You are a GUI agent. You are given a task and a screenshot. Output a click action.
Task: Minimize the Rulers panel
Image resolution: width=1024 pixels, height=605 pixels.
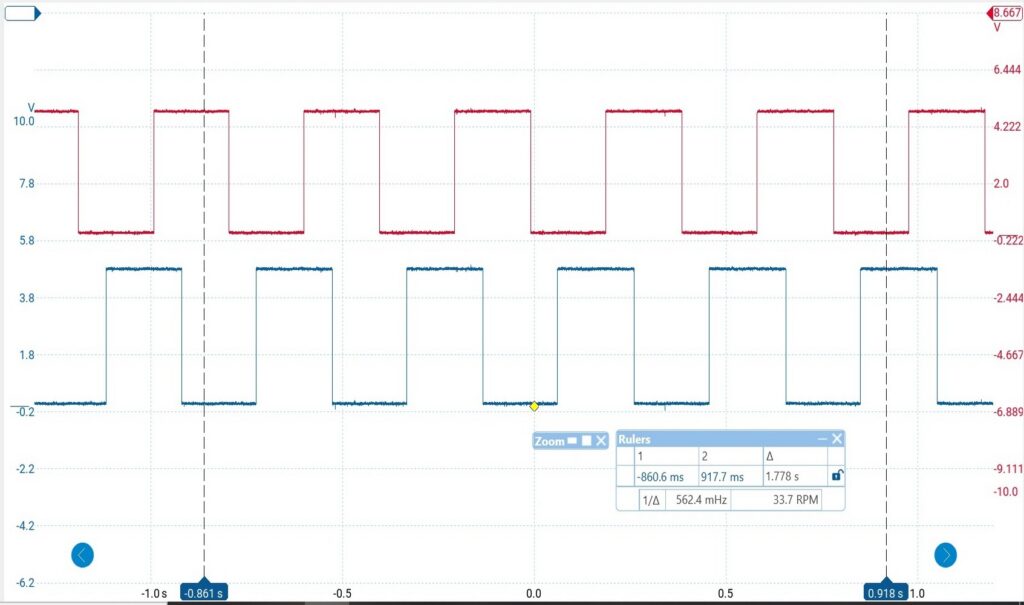pos(822,439)
